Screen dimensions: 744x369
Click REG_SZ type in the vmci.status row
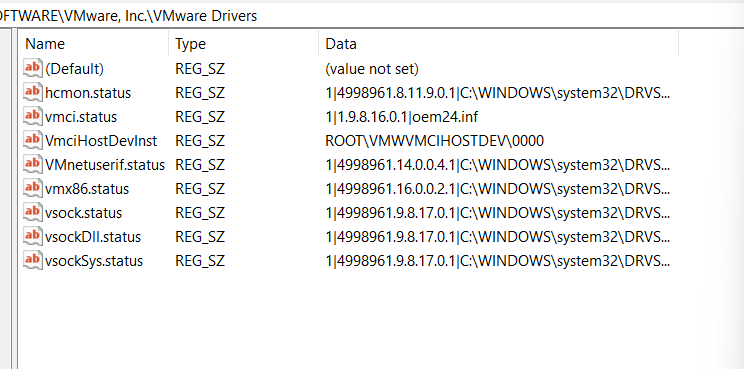[x=200, y=117]
